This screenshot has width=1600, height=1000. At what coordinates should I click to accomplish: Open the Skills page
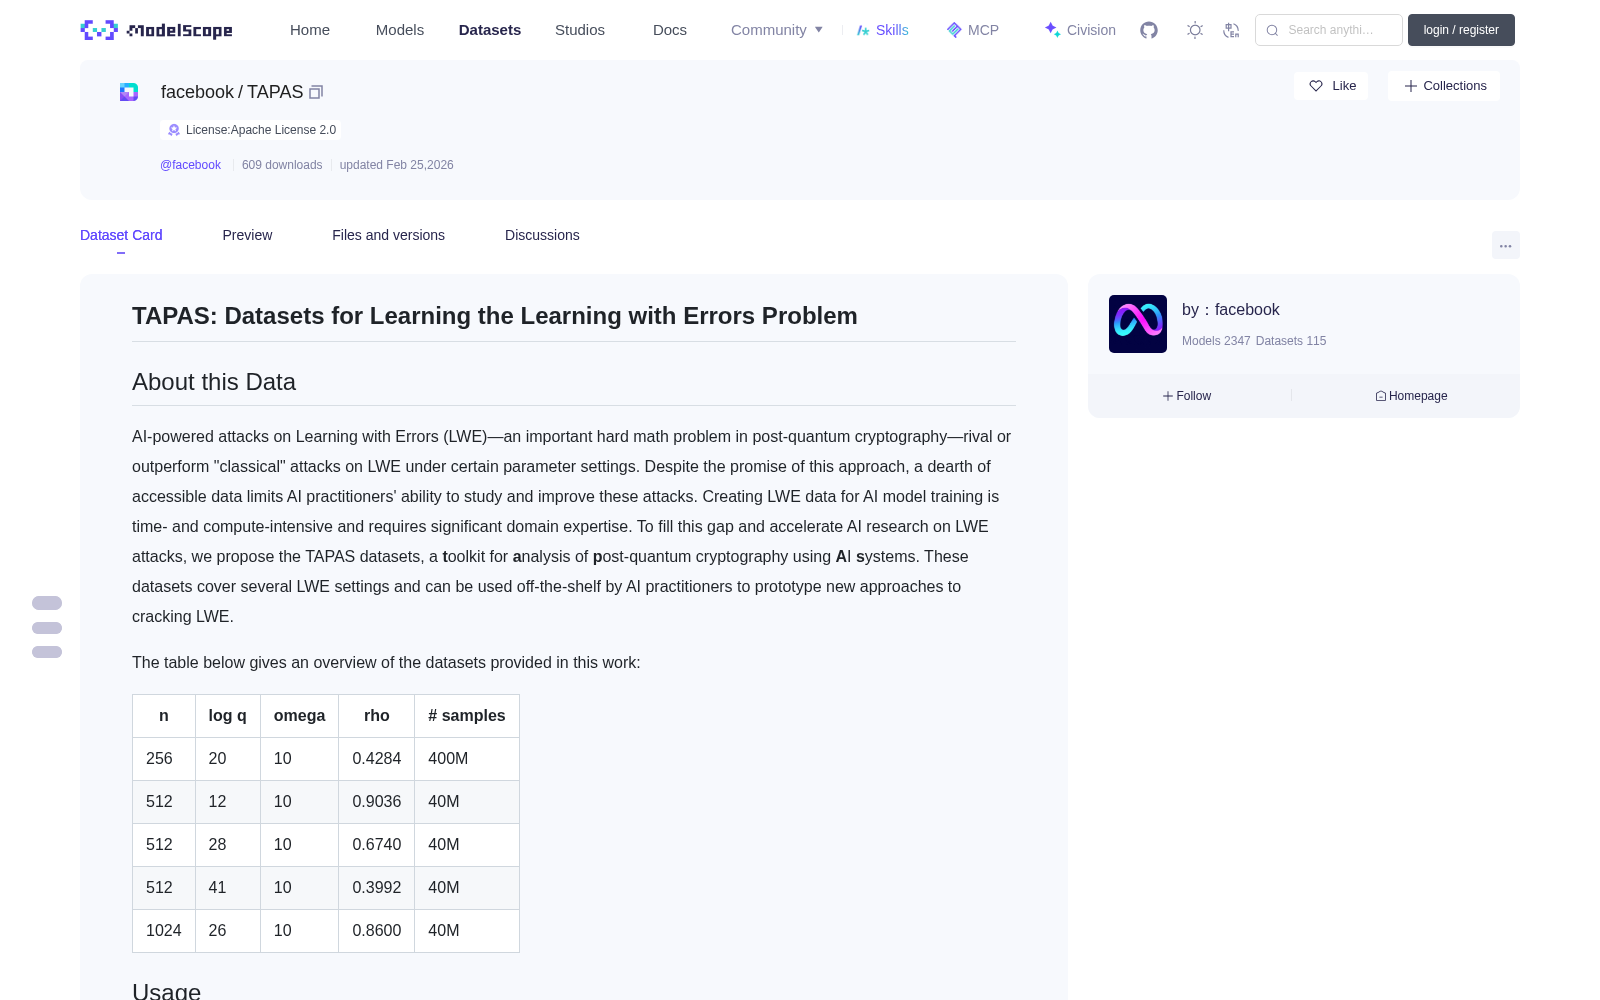tap(883, 30)
